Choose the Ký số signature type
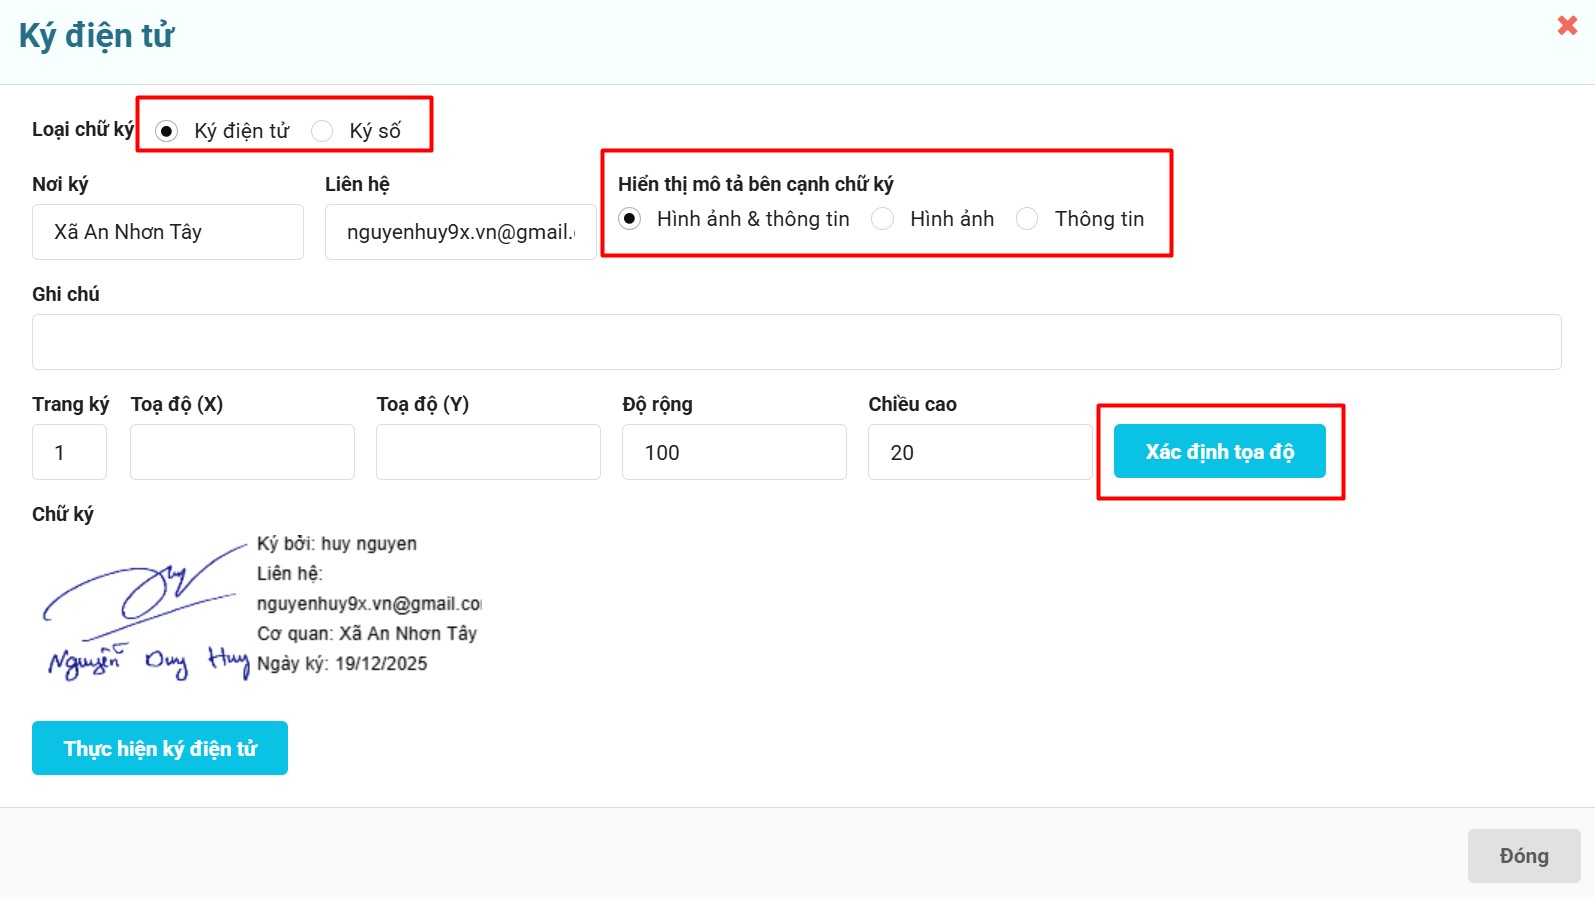The image size is (1595, 897). pyautogui.click(x=322, y=131)
